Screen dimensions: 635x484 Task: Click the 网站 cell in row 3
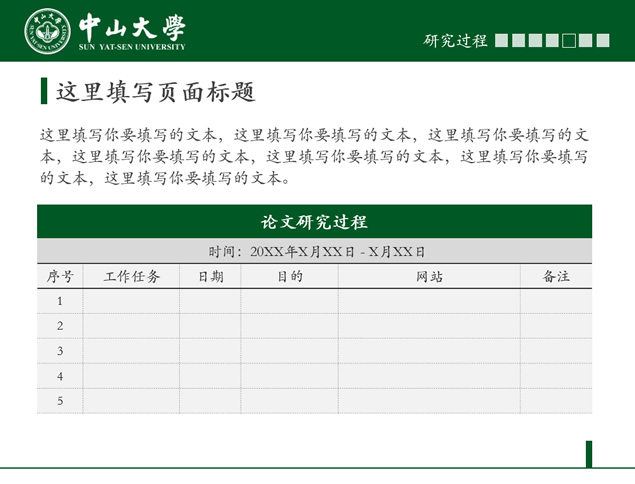(x=429, y=351)
